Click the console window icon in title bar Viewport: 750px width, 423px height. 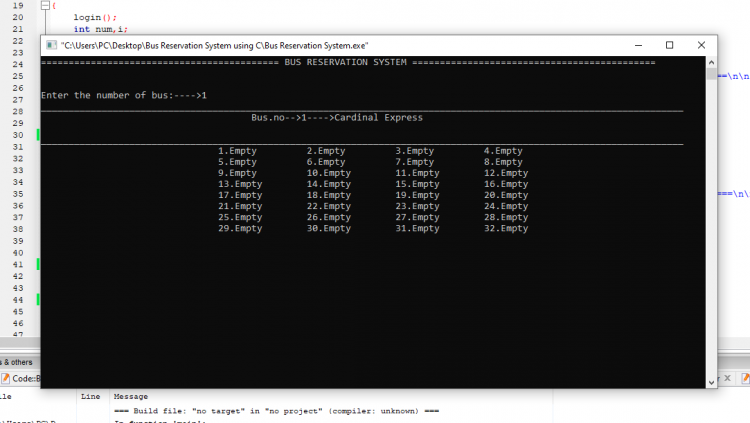coord(50,45)
